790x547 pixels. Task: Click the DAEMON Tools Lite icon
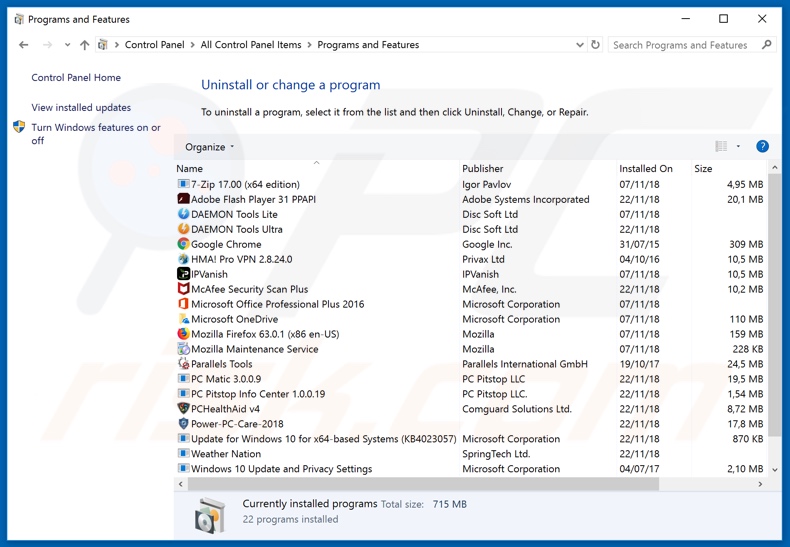pyautogui.click(x=183, y=214)
